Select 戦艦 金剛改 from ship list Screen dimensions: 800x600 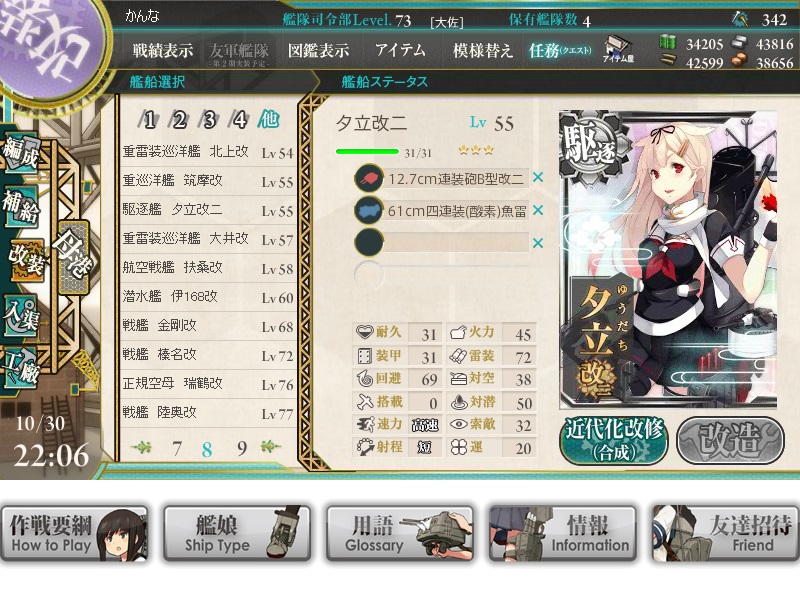coord(207,326)
